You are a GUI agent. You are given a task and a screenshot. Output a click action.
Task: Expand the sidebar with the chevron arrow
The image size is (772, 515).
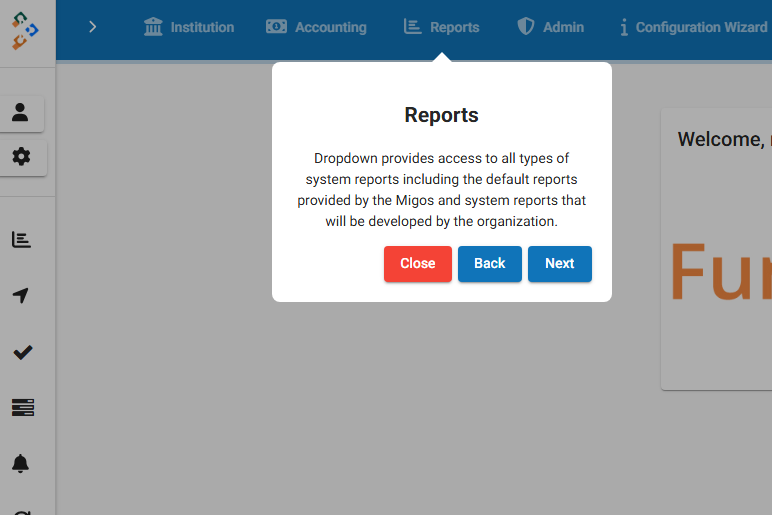[x=92, y=27]
